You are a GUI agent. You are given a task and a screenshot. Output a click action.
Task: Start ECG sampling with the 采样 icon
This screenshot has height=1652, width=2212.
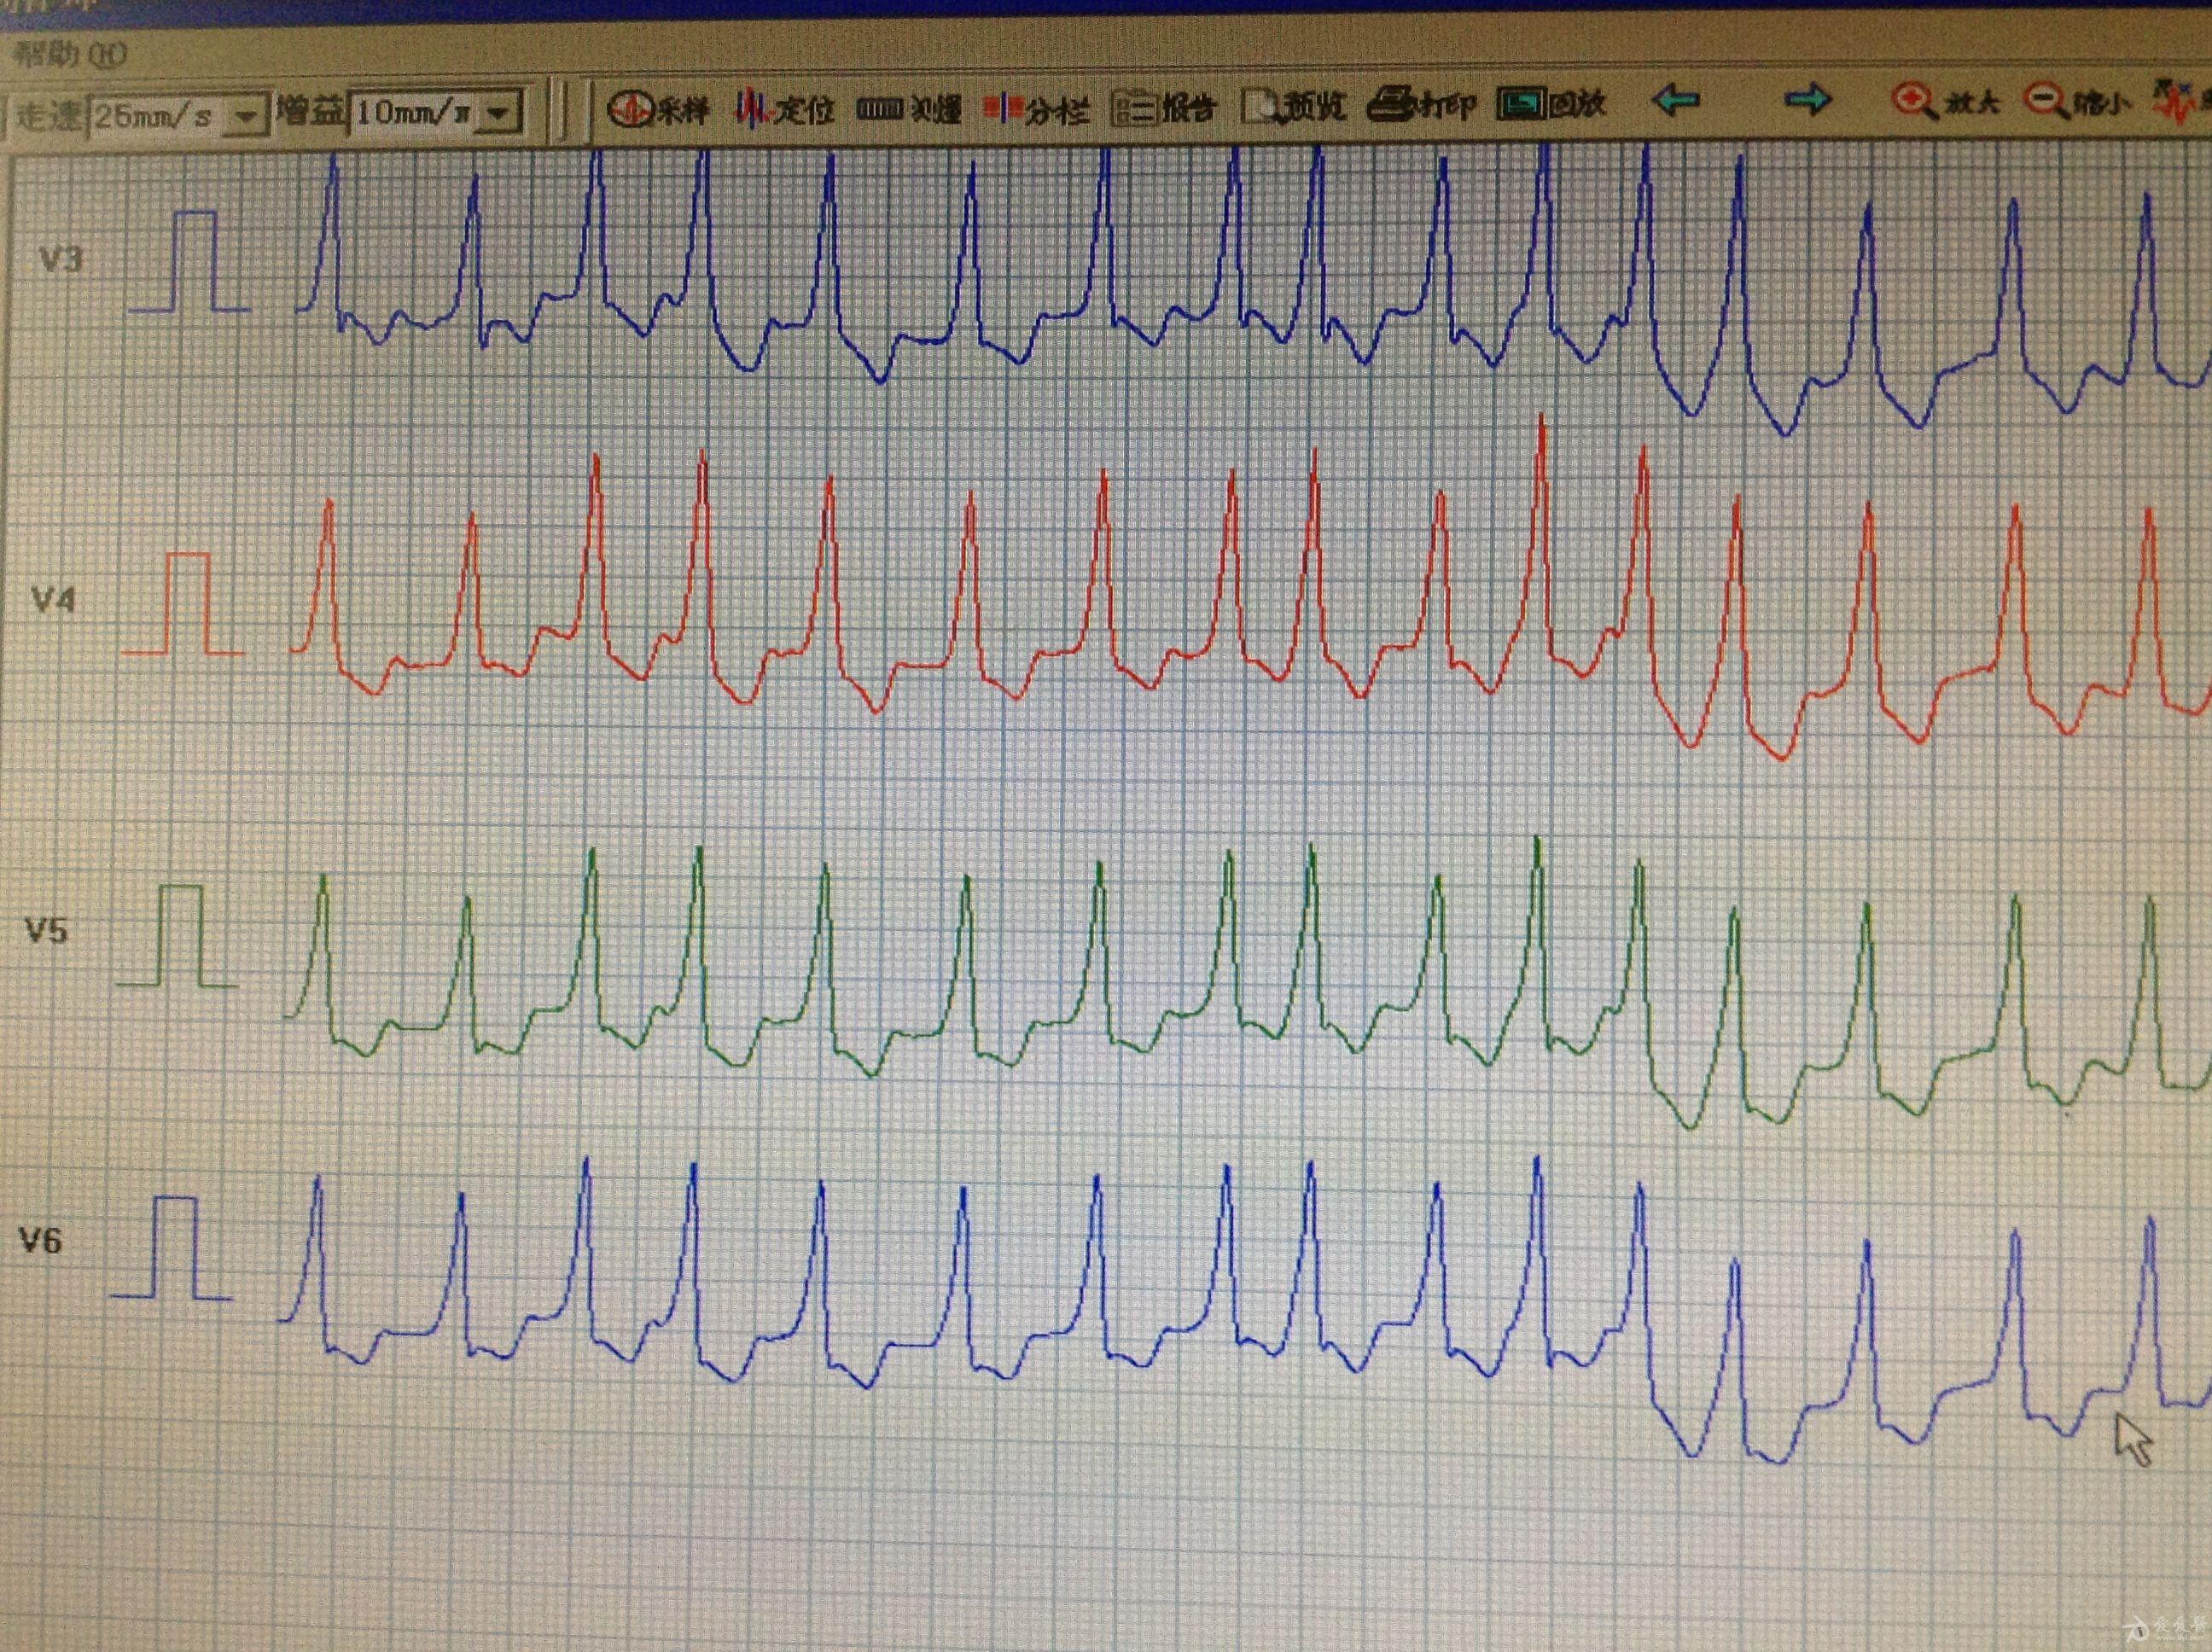660,108
